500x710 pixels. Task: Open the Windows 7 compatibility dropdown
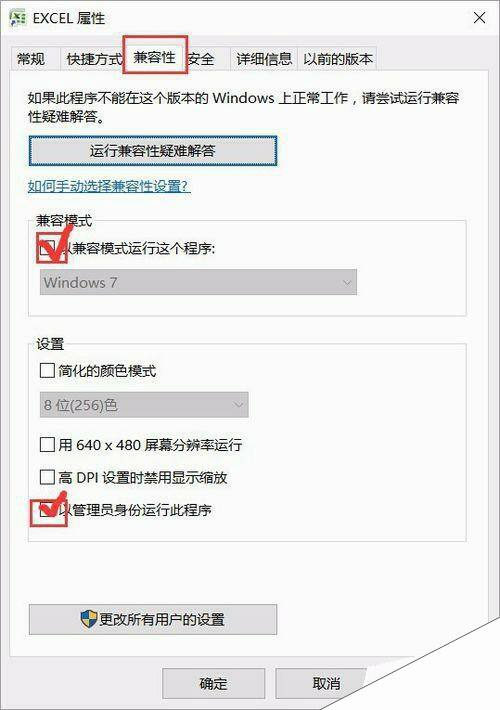pos(198,282)
